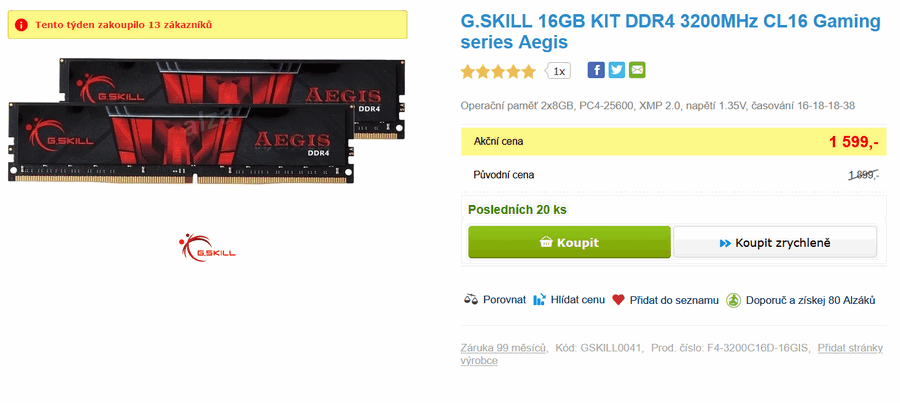This screenshot has width=900, height=403.
Task: Click the red info icon in yellow banner
Action: click(21, 25)
